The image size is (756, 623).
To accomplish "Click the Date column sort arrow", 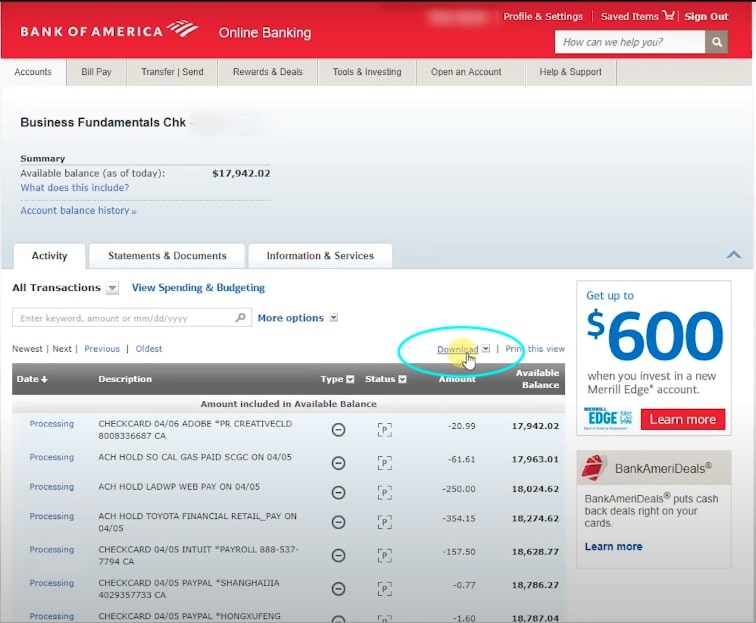I will tap(44, 379).
